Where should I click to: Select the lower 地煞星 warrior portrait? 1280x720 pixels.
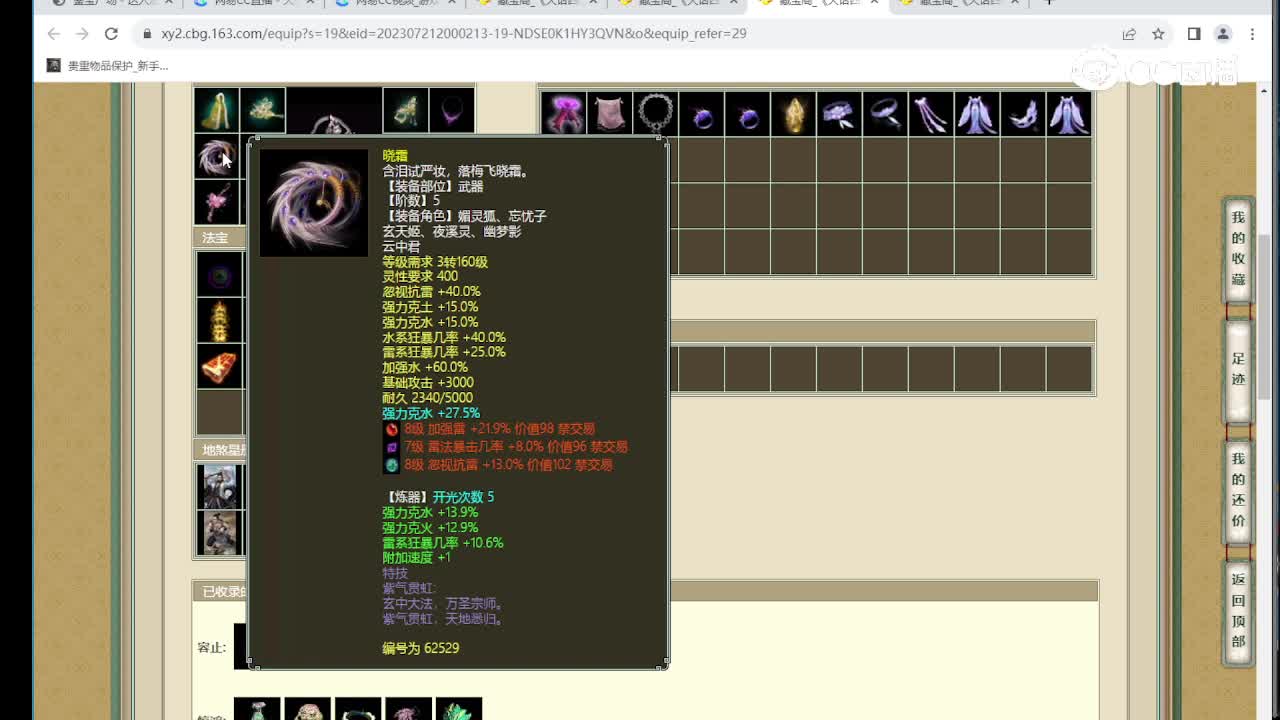click(219, 533)
